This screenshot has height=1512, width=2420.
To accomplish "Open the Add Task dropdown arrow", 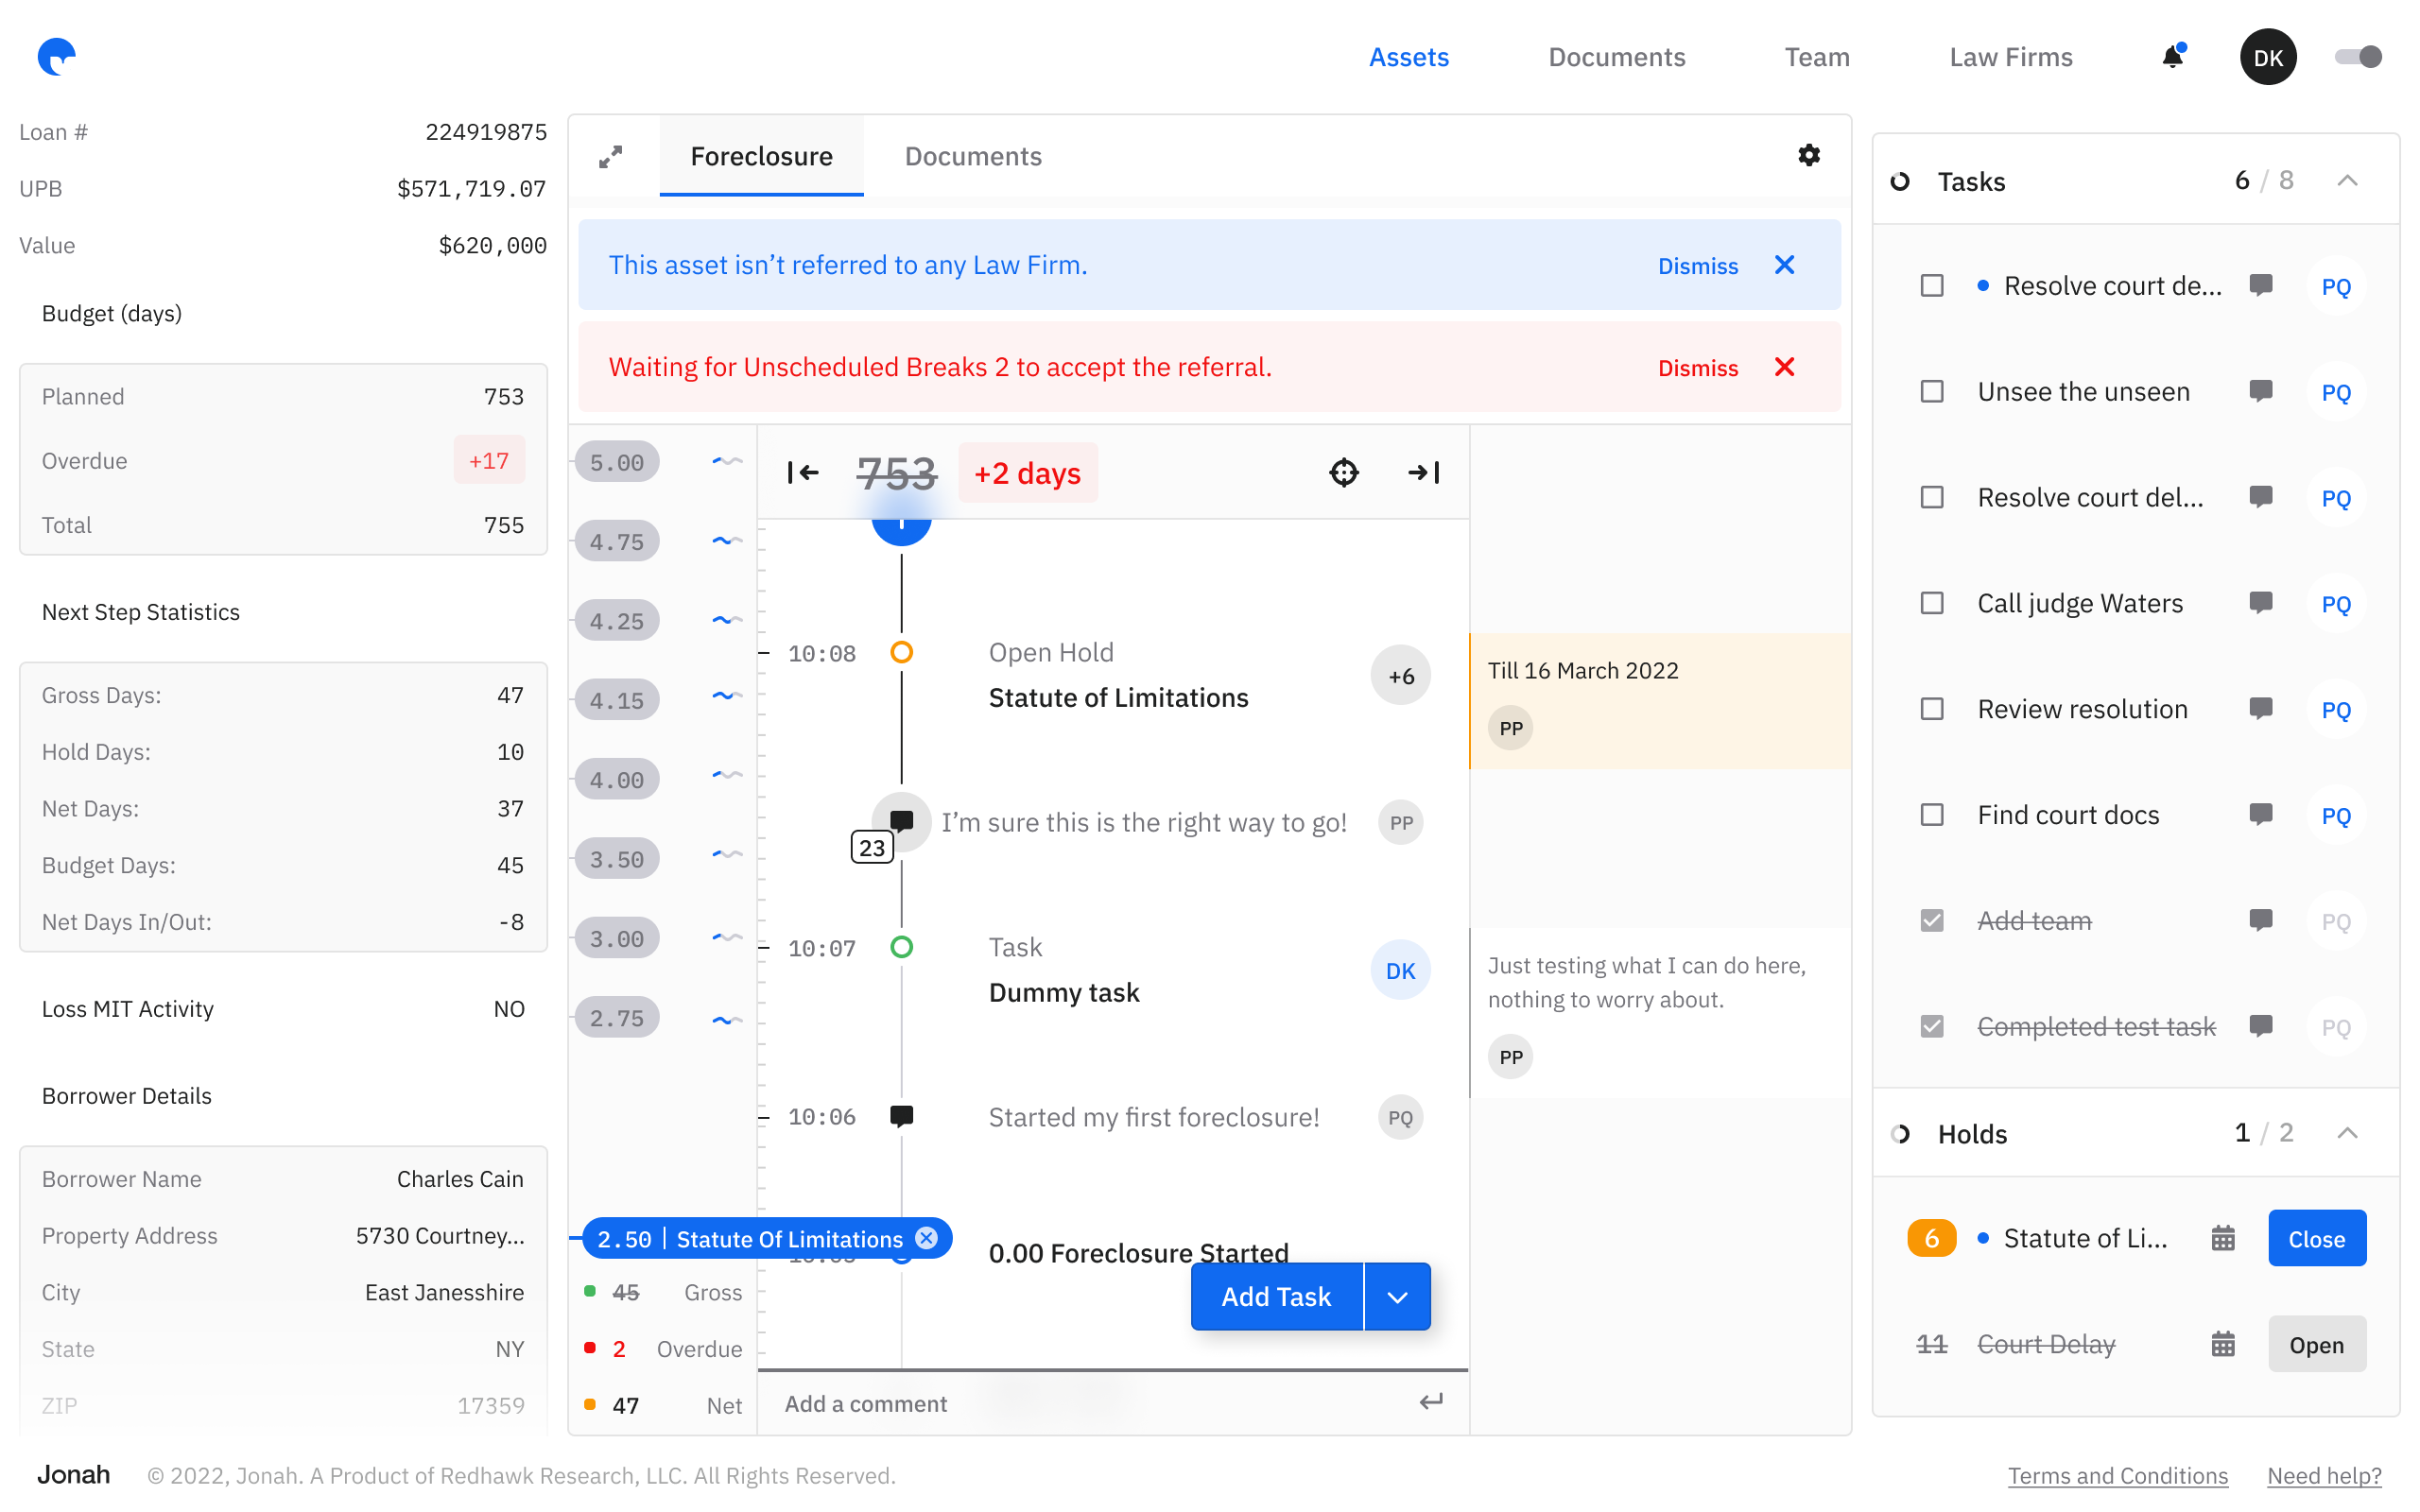I will tap(1397, 1296).
